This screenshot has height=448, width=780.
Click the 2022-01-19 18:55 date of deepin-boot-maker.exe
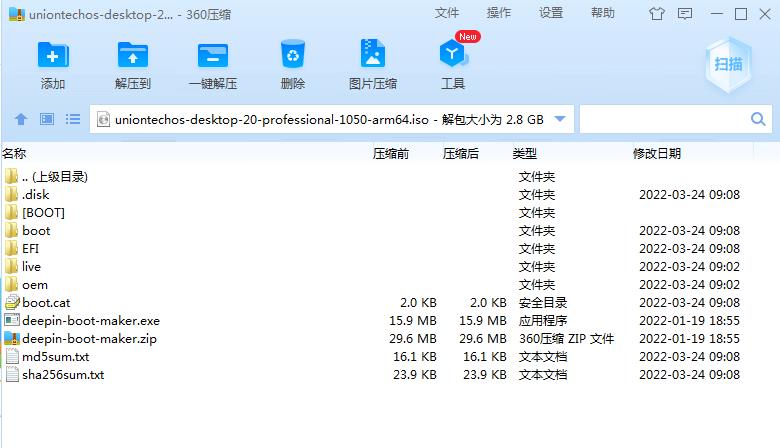point(689,321)
